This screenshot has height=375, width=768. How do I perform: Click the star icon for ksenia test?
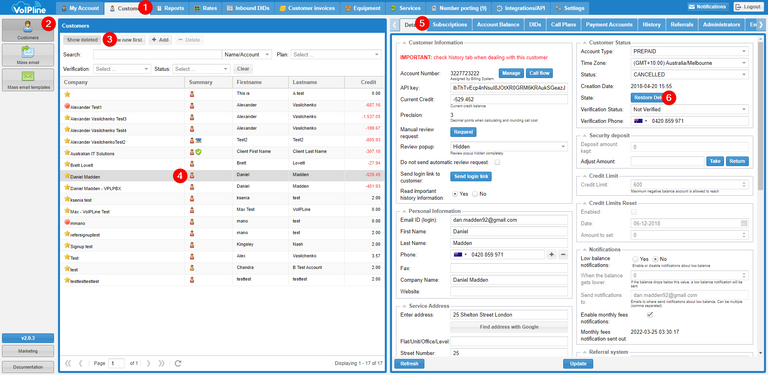[x=67, y=198]
